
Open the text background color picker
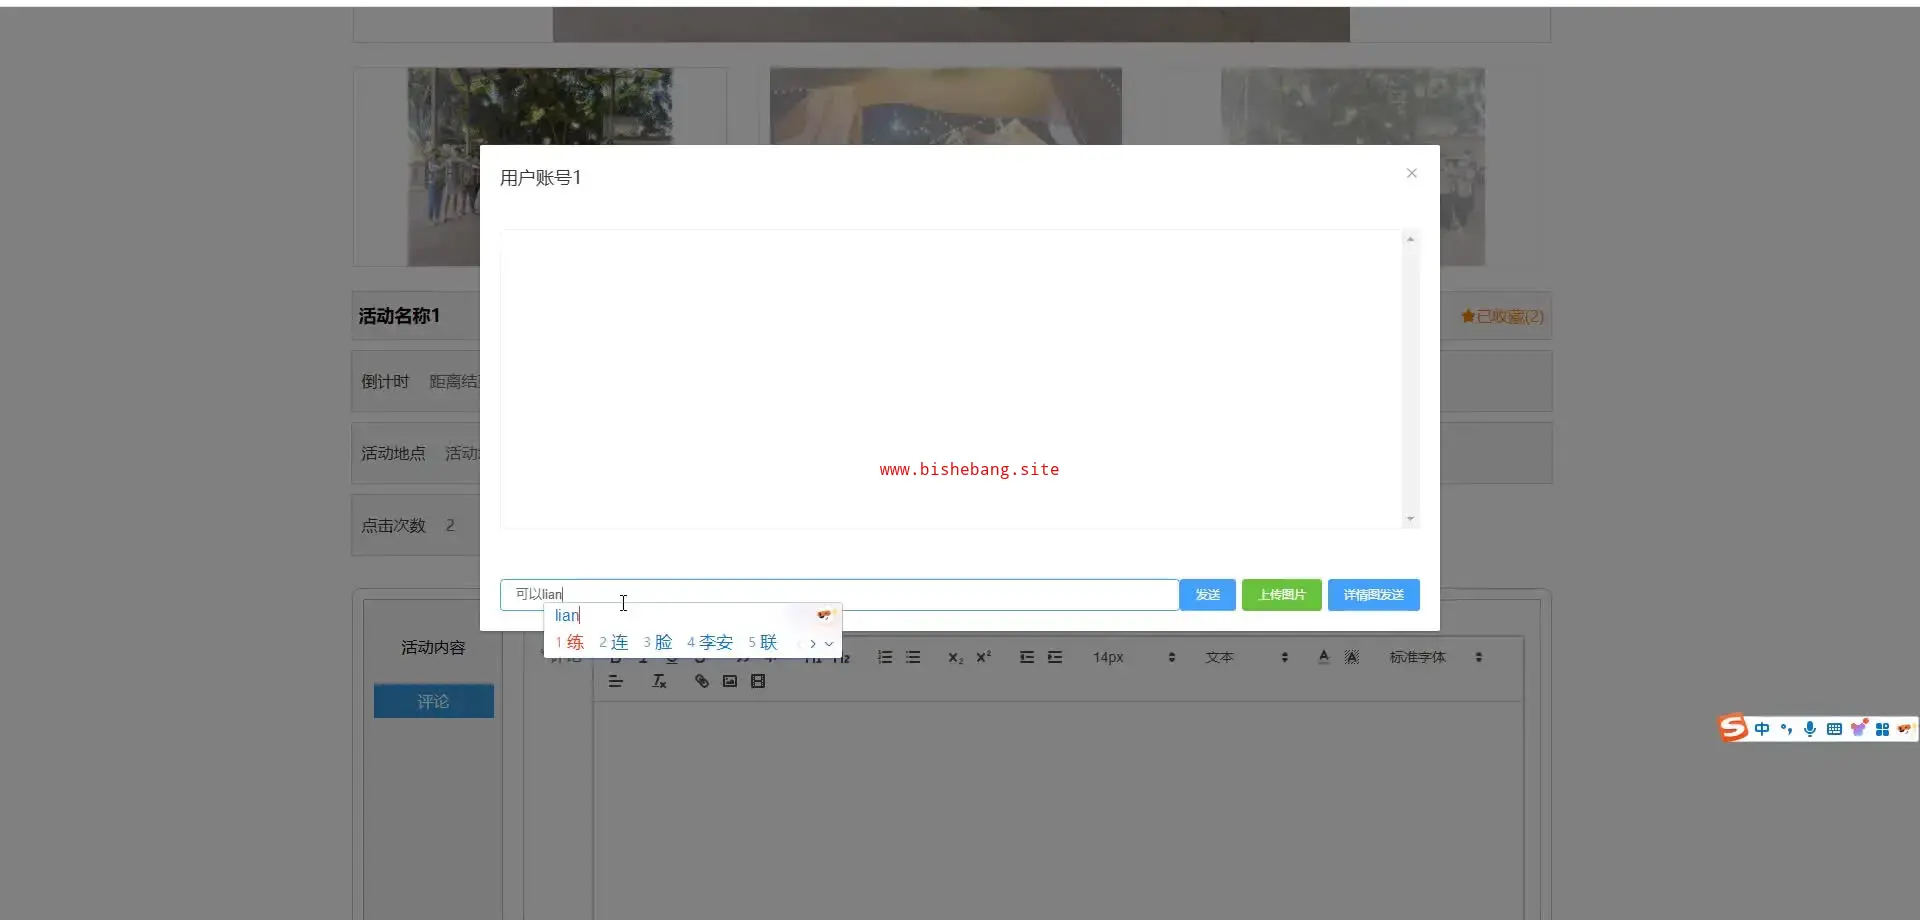1352,657
